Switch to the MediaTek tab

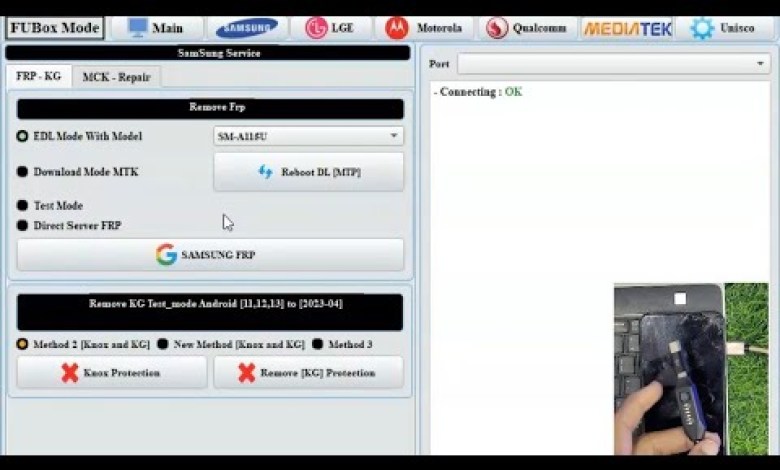point(627,28)
